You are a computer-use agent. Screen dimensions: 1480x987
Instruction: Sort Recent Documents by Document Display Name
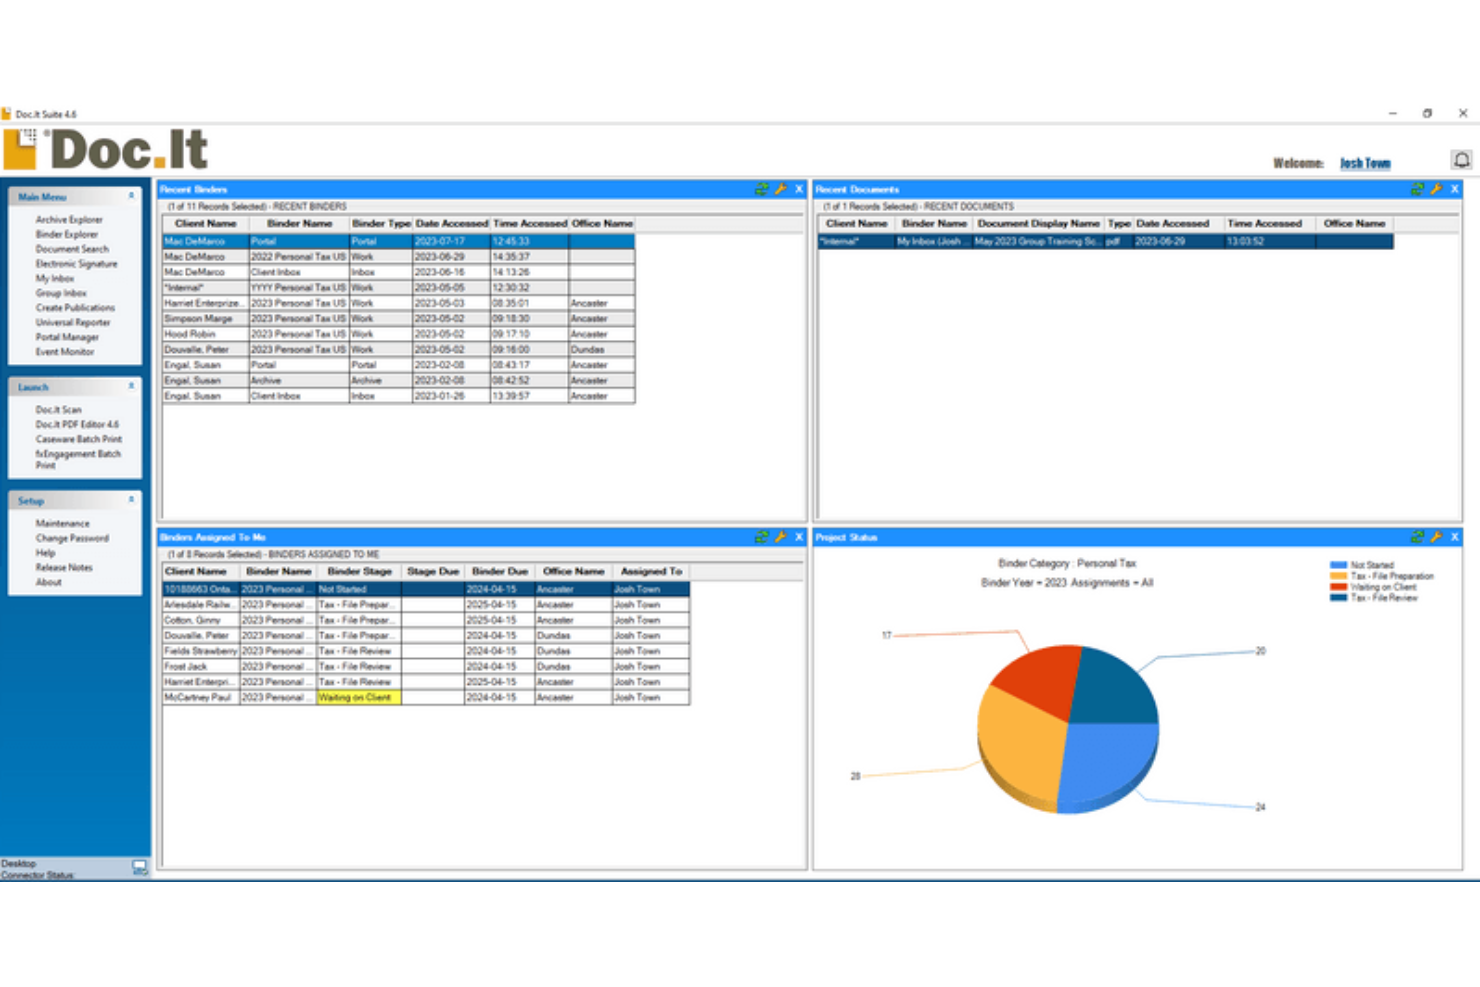[1038, 224]
